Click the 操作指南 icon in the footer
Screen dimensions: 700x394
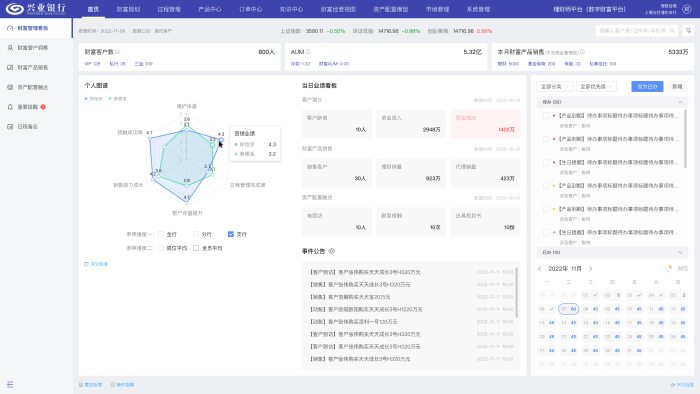click(113, 385)
